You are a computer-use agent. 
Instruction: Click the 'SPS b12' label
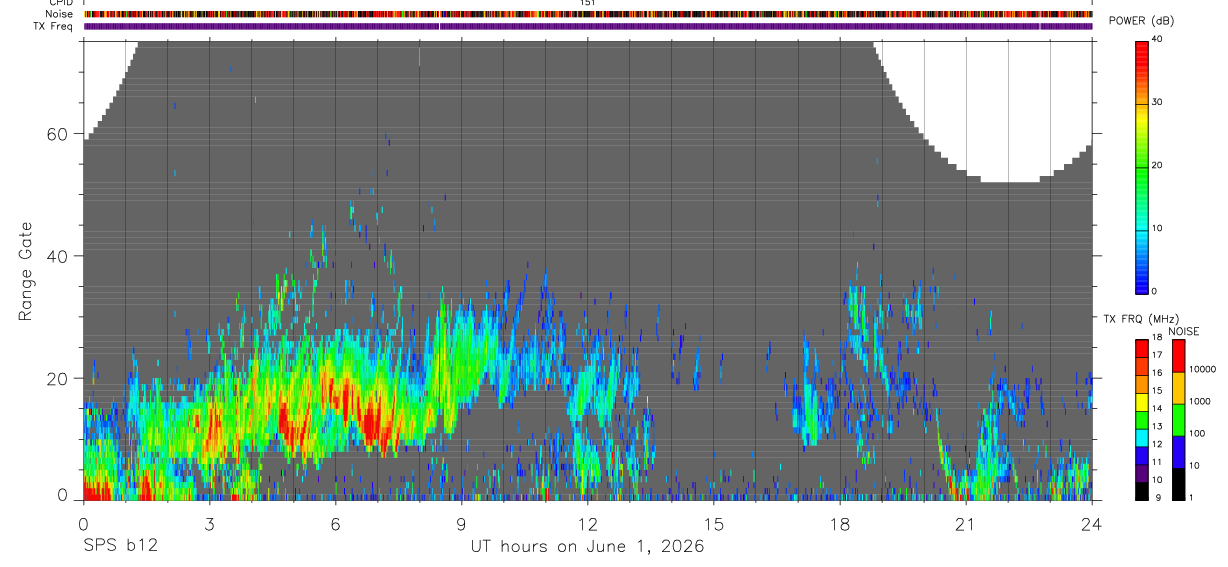(x=120, y=546)
